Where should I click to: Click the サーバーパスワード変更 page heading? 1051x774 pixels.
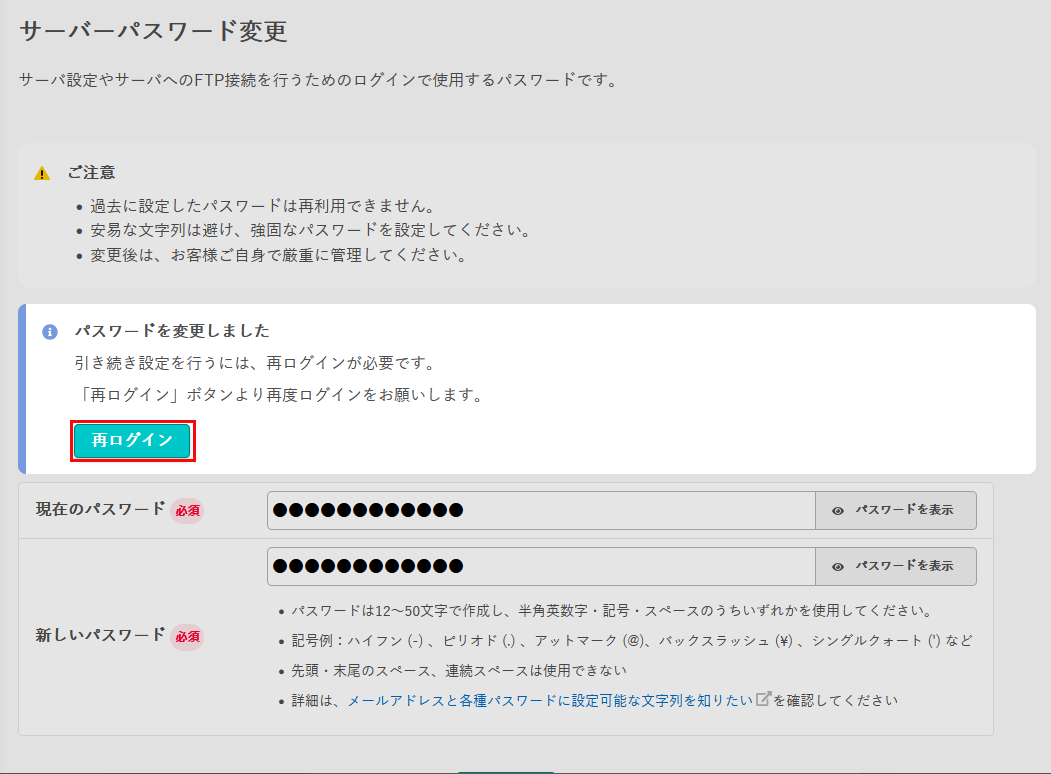click(x=153, y=31)
